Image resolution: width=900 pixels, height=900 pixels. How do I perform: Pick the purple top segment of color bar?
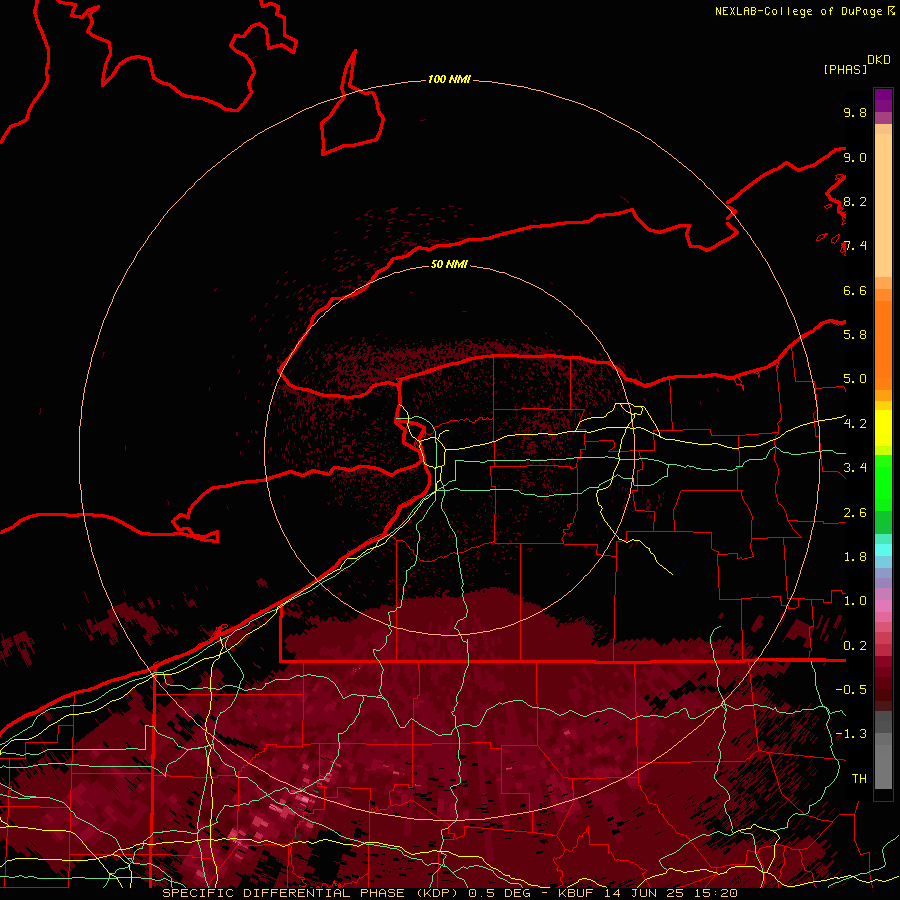coord(883,100)
